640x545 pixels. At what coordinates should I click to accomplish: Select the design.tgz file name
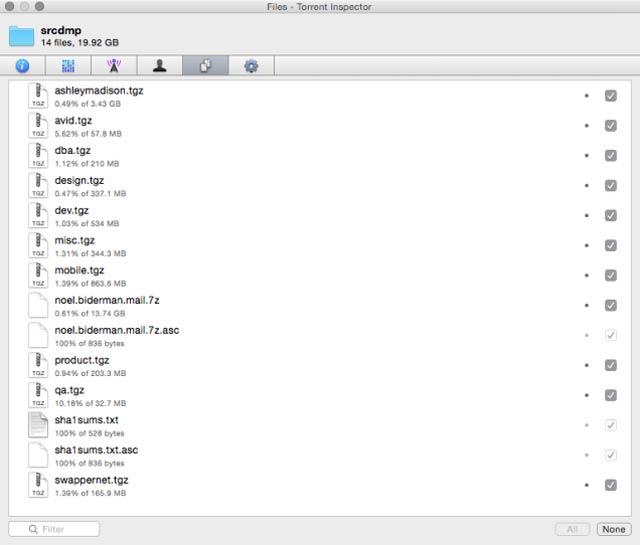coord(79,180)
